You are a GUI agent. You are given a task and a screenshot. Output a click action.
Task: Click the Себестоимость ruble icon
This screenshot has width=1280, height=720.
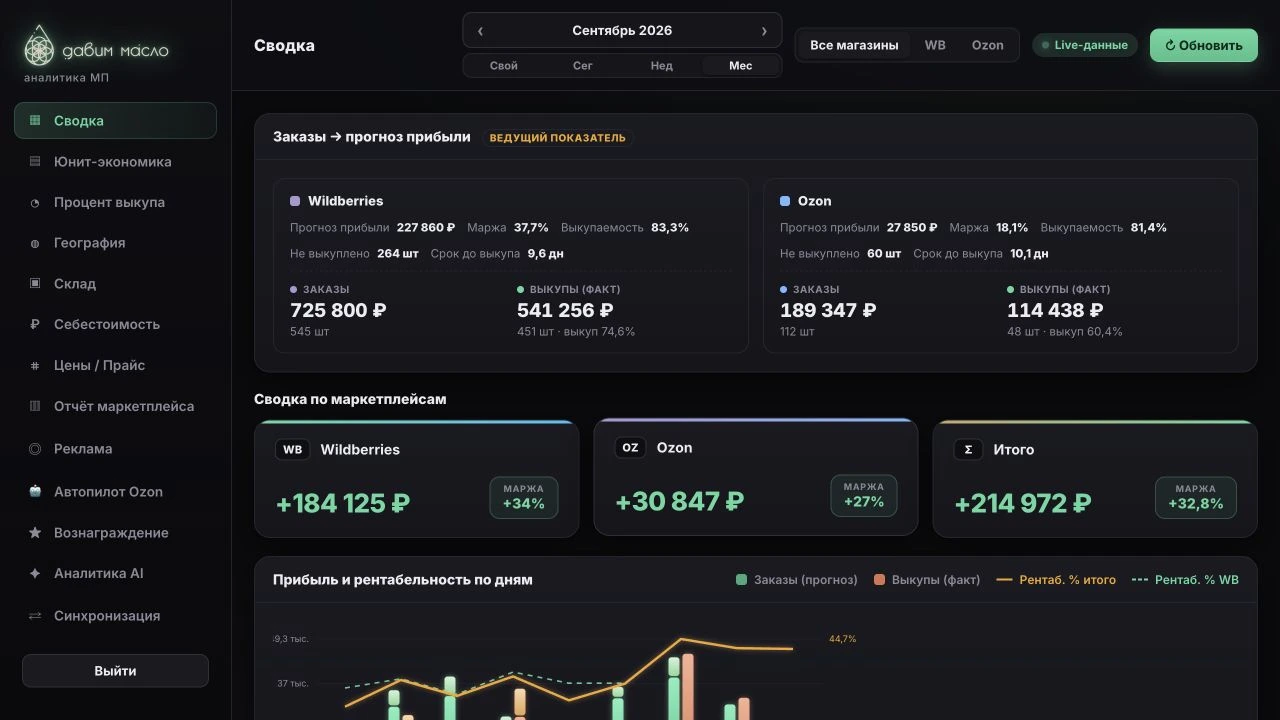pyautogui.click(x=35, y=325)
